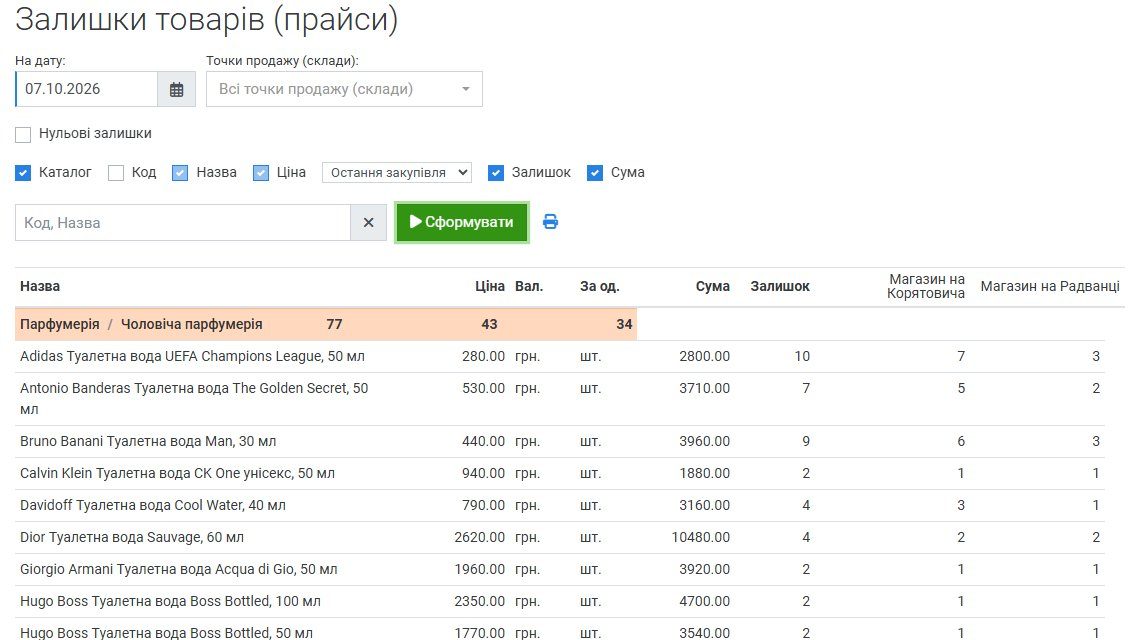Clear the search field with the X icon
This screenshot has width=1140, height=640.
tap(369, 223)
